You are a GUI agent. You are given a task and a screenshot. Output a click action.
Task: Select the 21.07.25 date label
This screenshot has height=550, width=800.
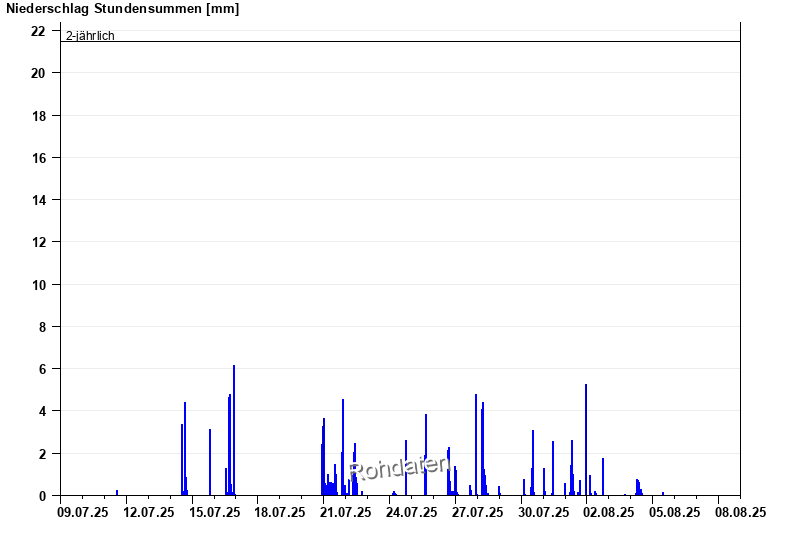tap(346, 512)
